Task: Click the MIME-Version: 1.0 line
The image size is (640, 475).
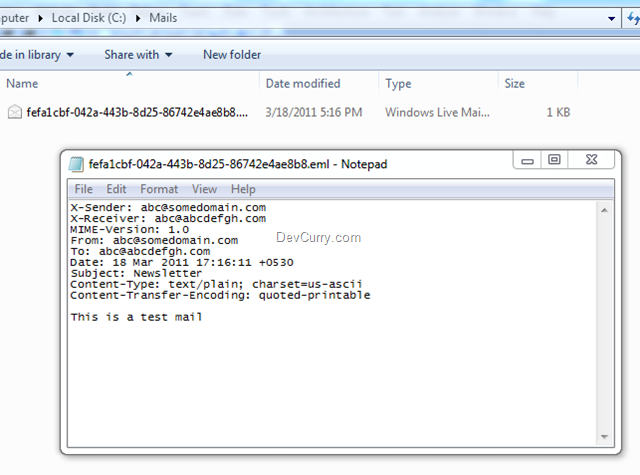Action: (x=129, y=229)
